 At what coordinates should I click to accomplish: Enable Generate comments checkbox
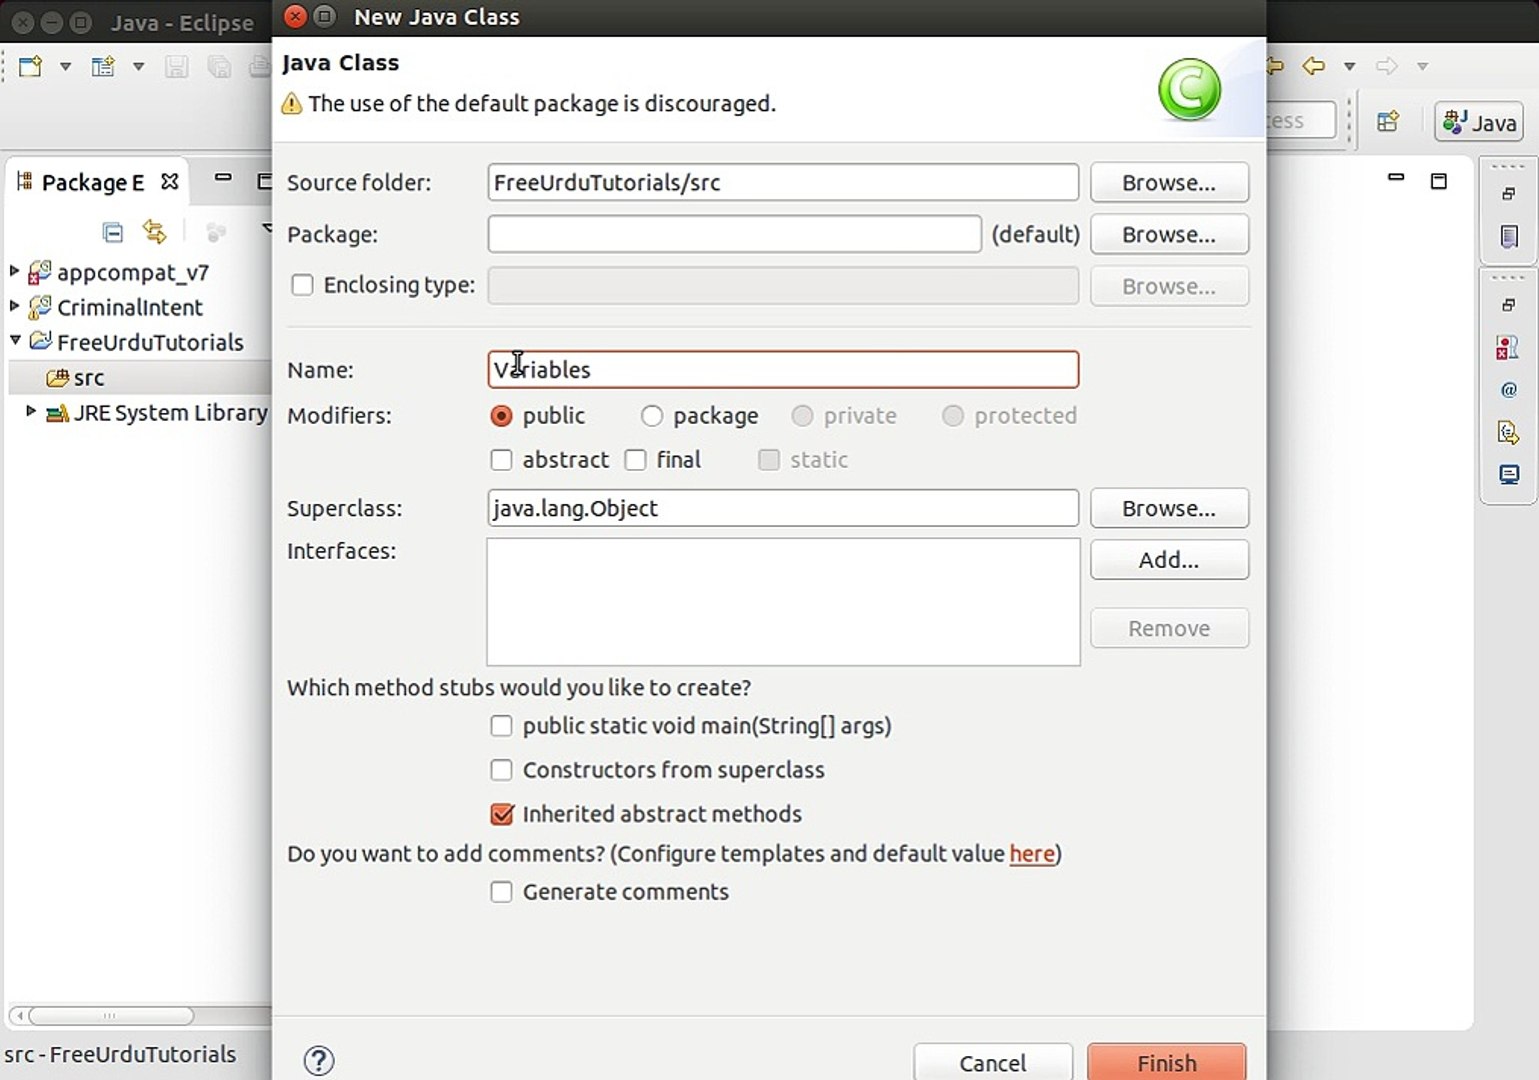click(x=502, y=892)
